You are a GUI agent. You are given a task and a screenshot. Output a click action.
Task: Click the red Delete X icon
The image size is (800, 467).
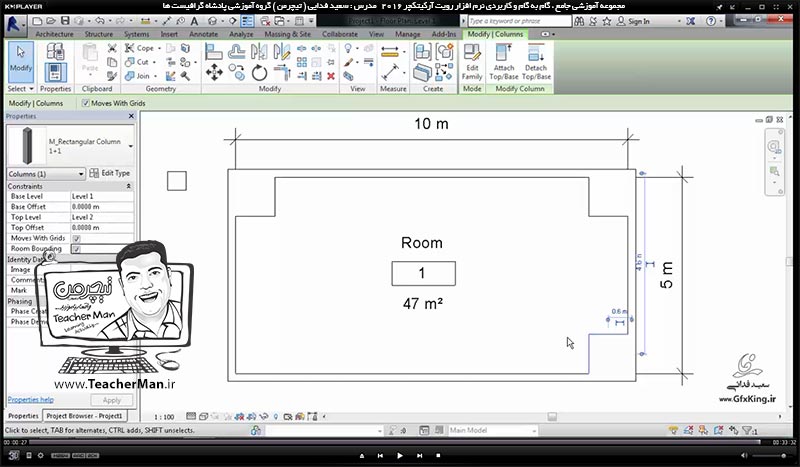(x=331, y=76)
